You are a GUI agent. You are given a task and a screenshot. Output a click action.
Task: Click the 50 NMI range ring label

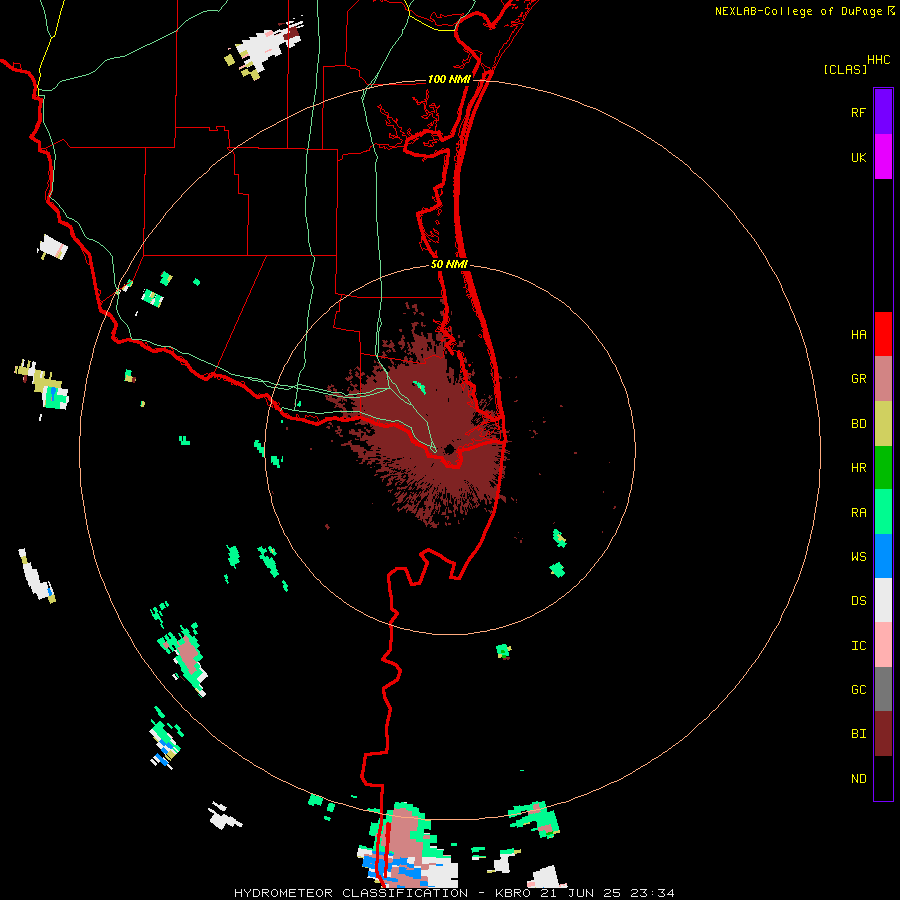point(449,264)
